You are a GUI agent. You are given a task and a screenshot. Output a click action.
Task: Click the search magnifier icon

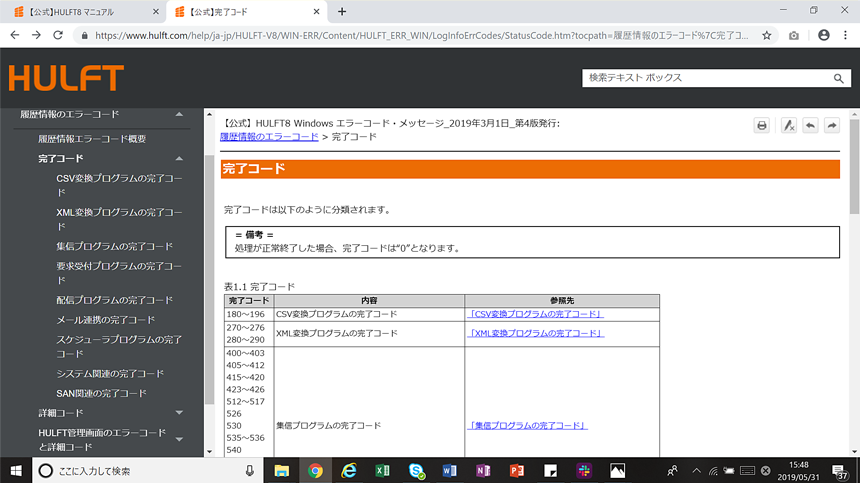[x=839, y=78]
